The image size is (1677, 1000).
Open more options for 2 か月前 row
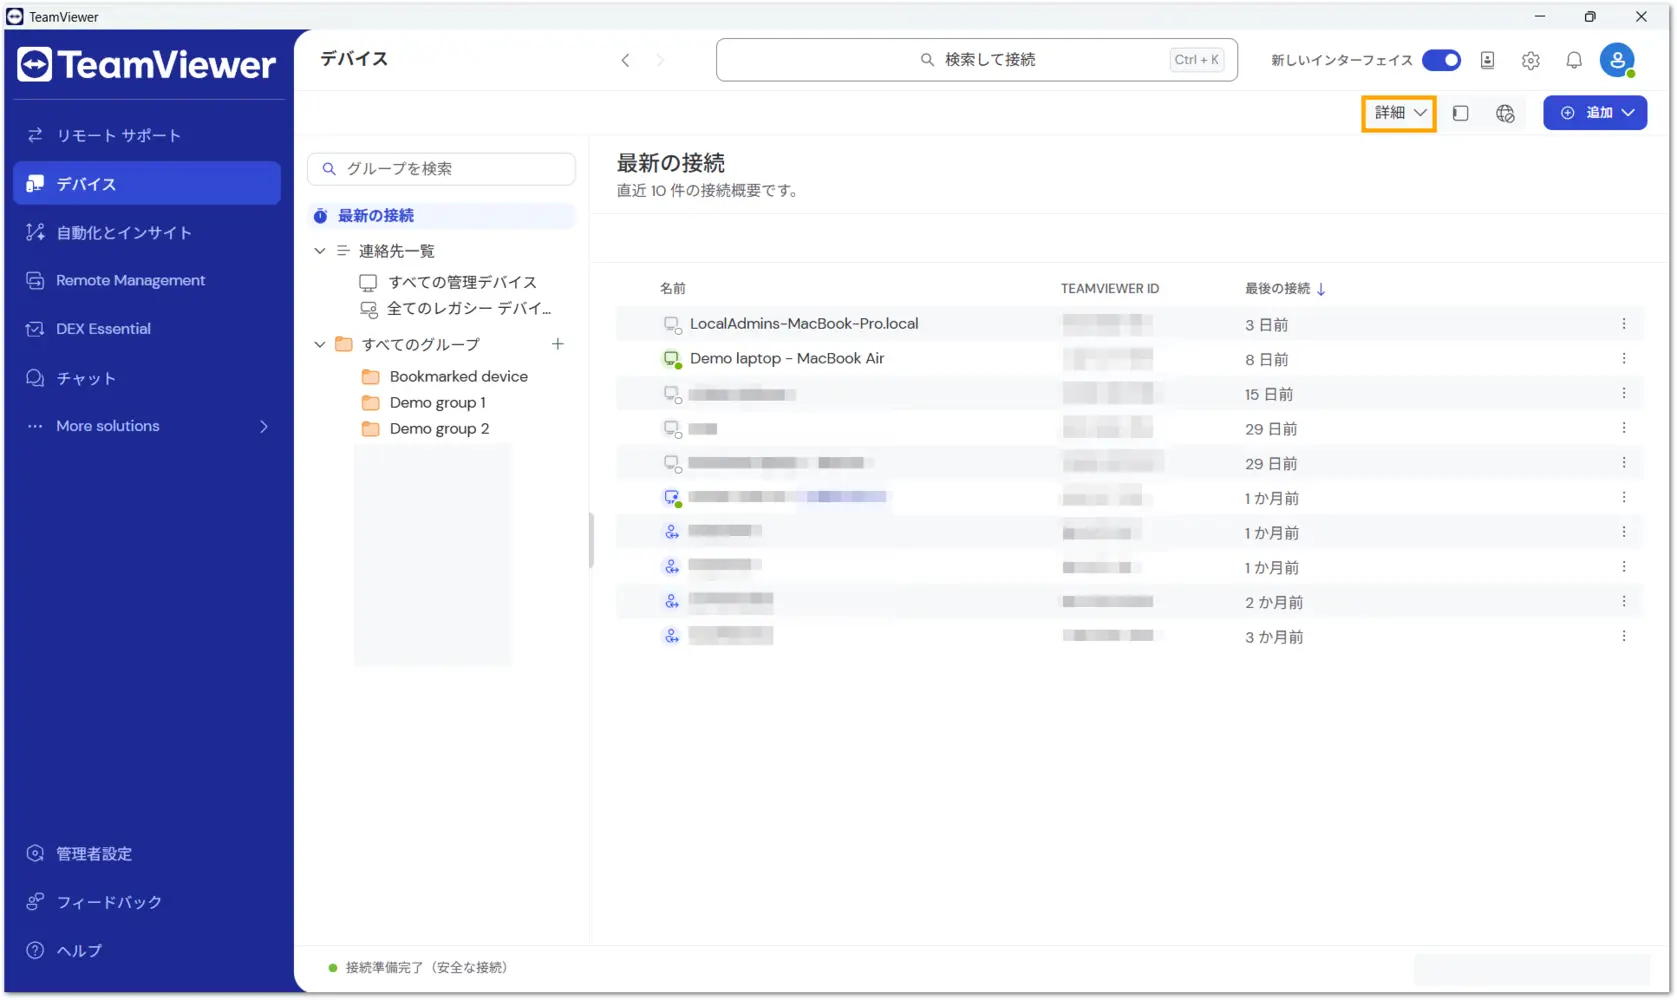click(x=1624, y=601)
